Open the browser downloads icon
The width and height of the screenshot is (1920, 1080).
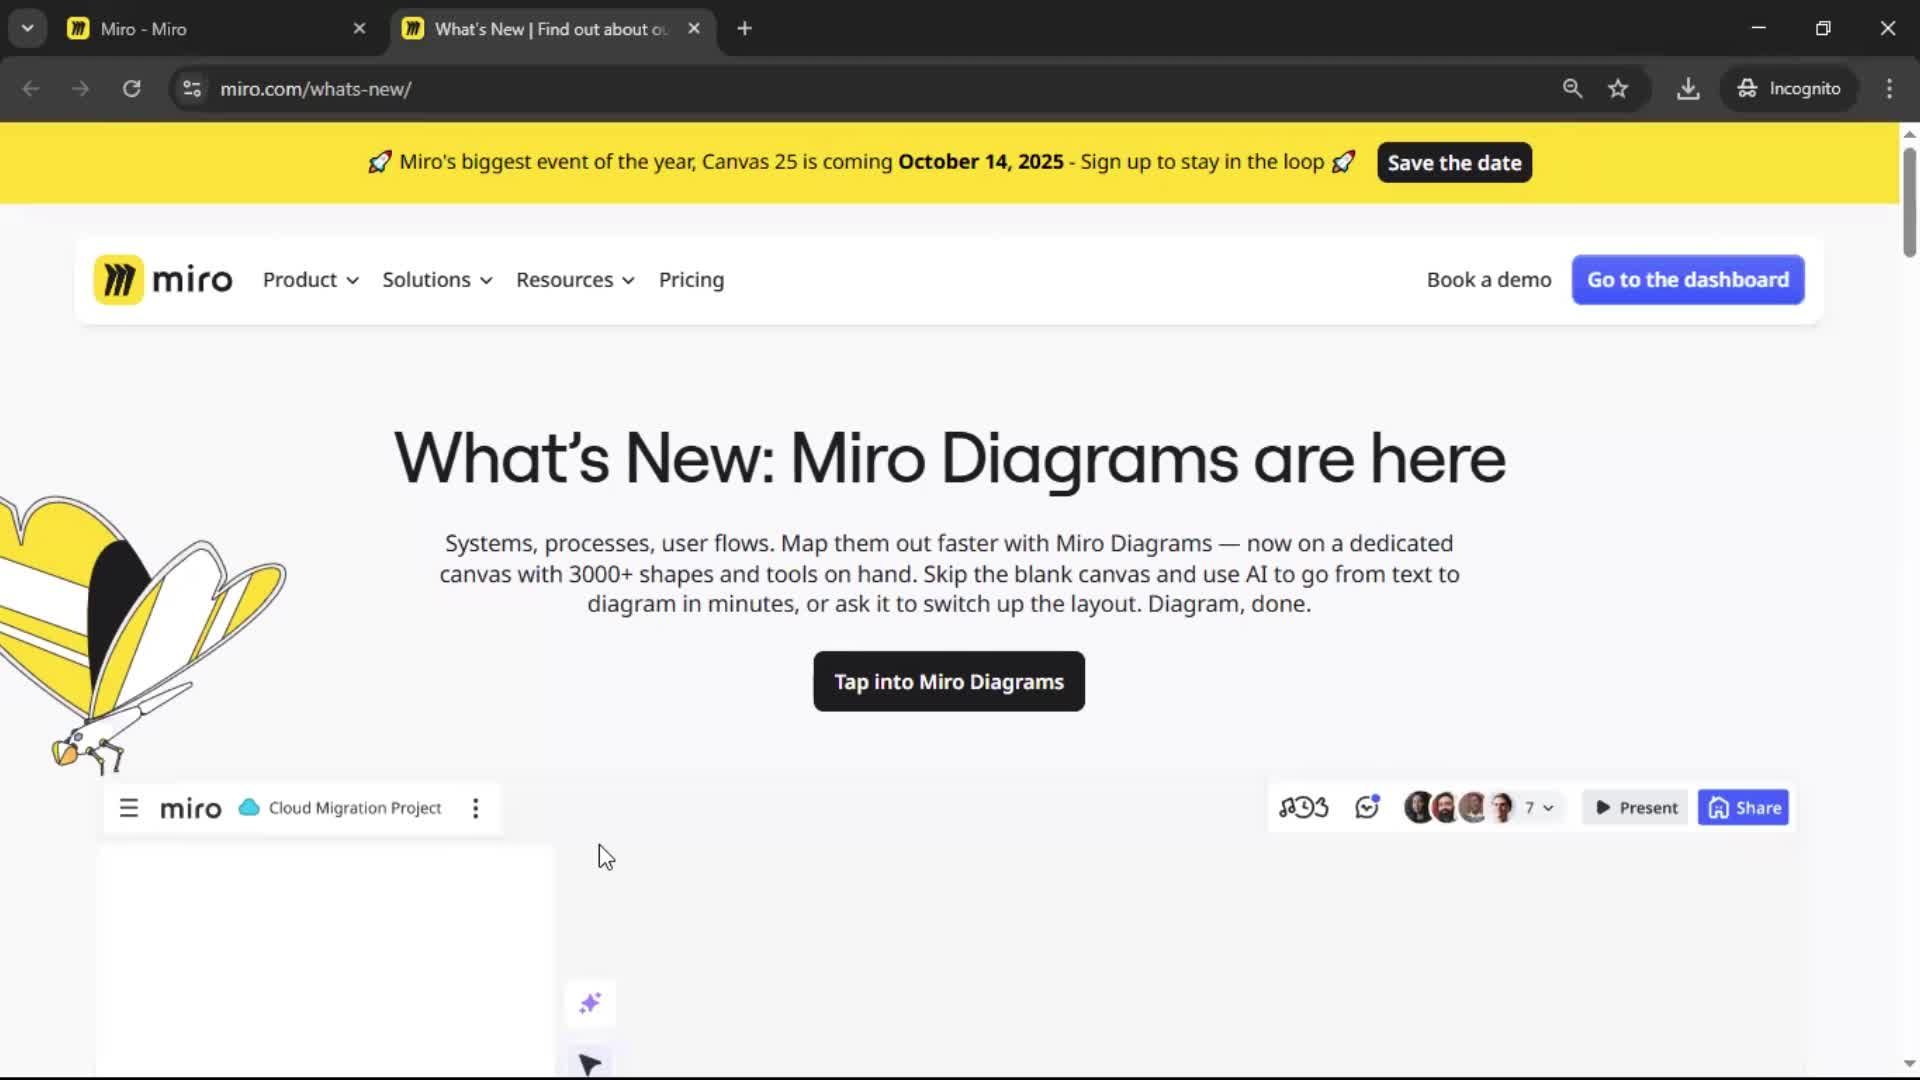(x=1688, y=89)
